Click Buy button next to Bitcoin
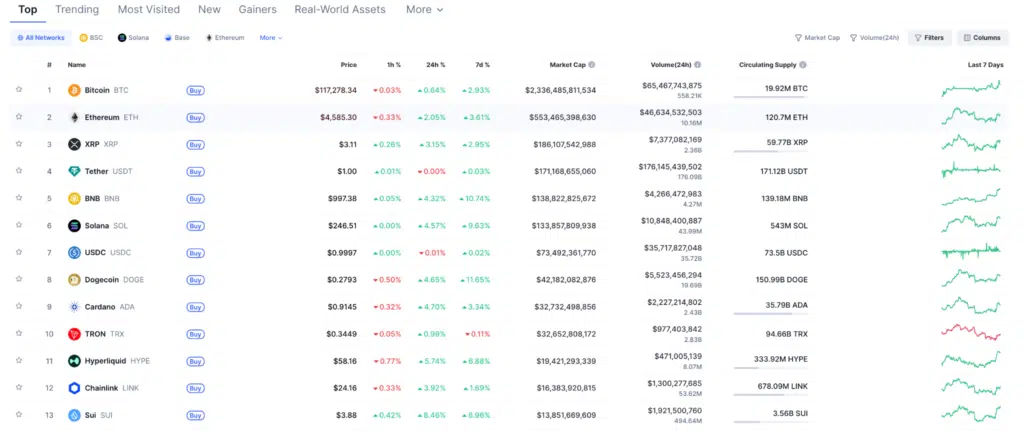This screenshot has height=431, width=1024. [195, 91]
